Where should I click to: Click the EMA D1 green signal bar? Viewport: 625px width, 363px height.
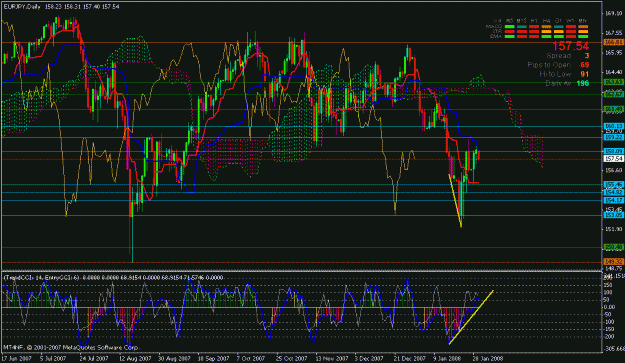[x=558, y=36]
